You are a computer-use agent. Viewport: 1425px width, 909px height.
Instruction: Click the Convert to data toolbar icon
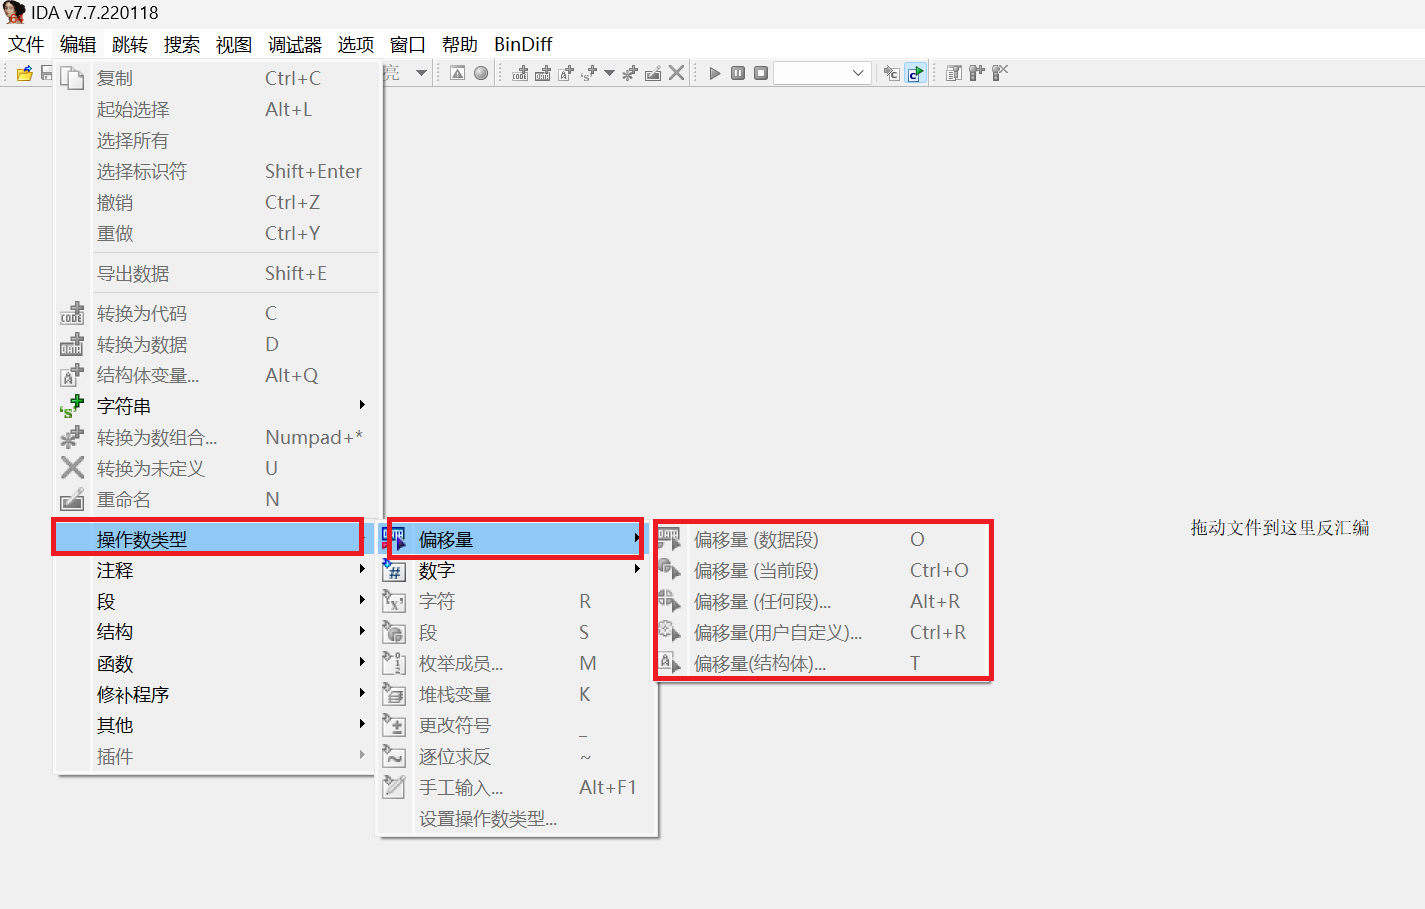coord(543,73)
